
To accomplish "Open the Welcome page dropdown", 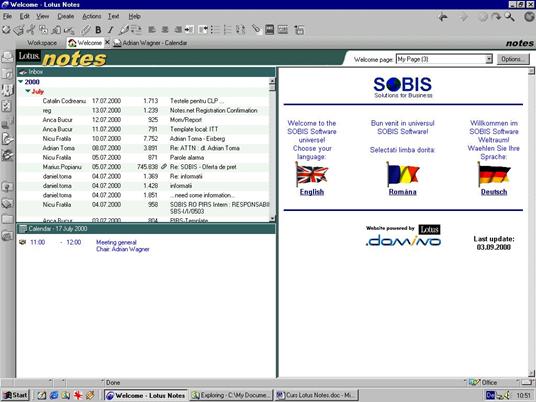I will (489, 59).
